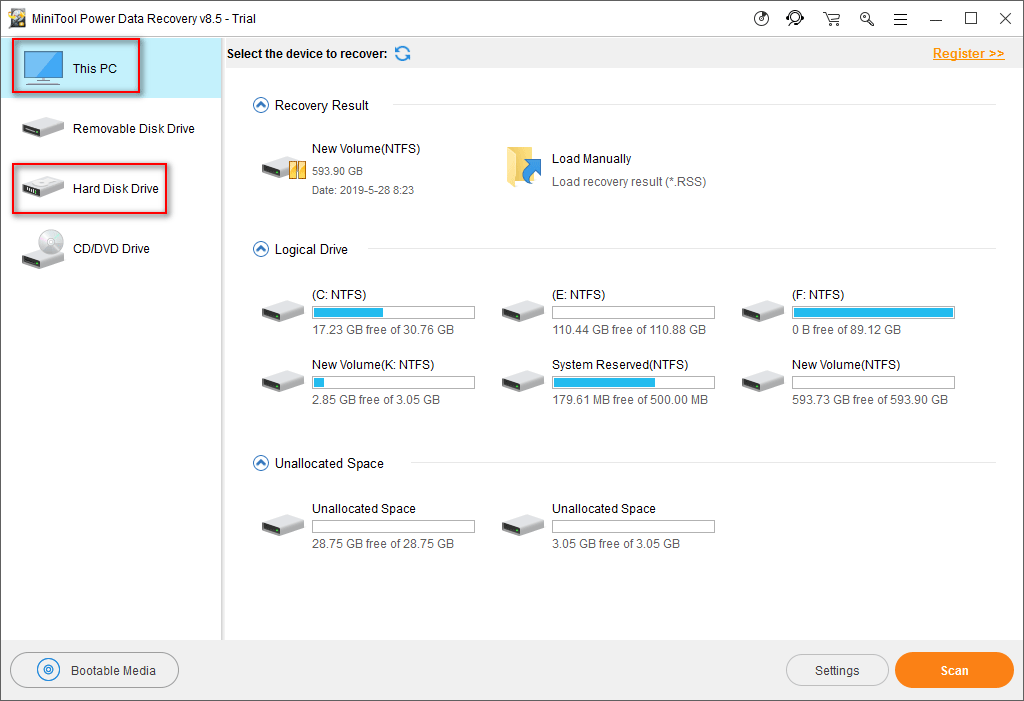Click "17.23 GB free of 30.76 GB" text

coord(383,330)
